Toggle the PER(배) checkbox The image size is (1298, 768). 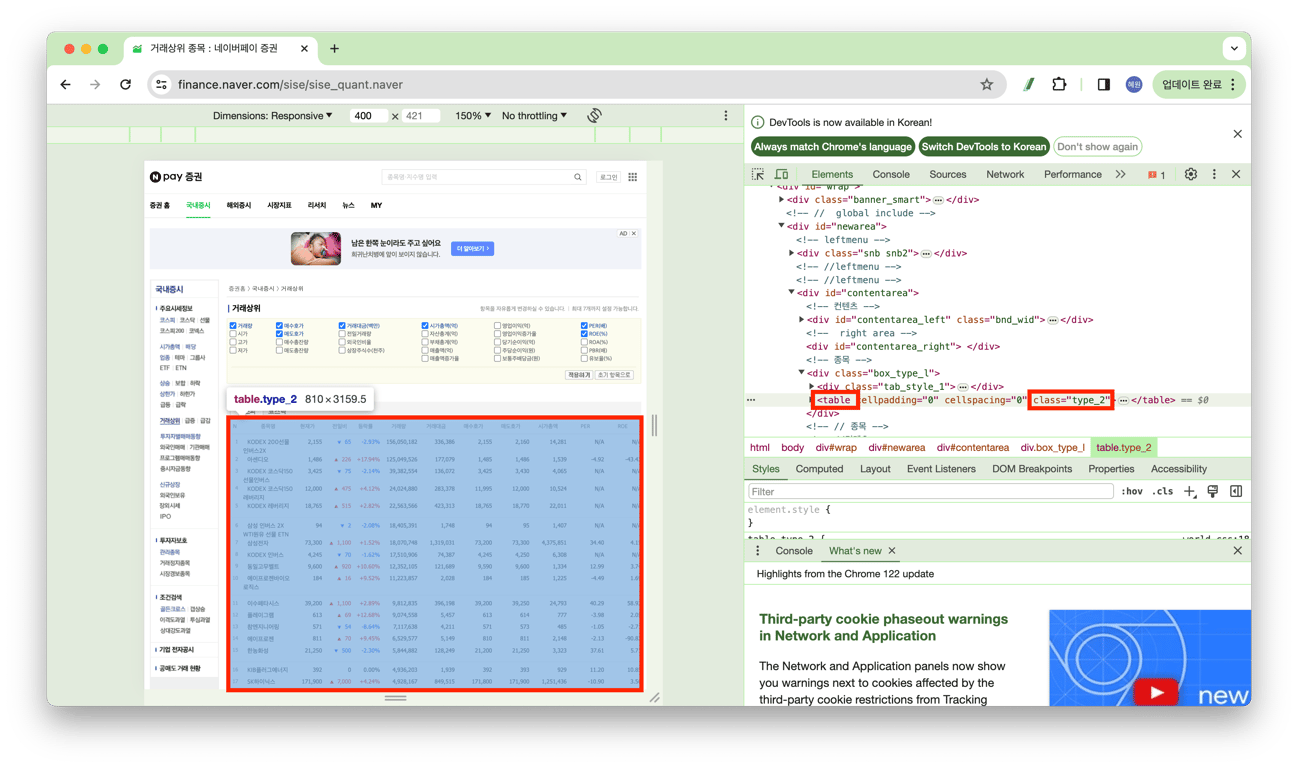coord(584,326)
